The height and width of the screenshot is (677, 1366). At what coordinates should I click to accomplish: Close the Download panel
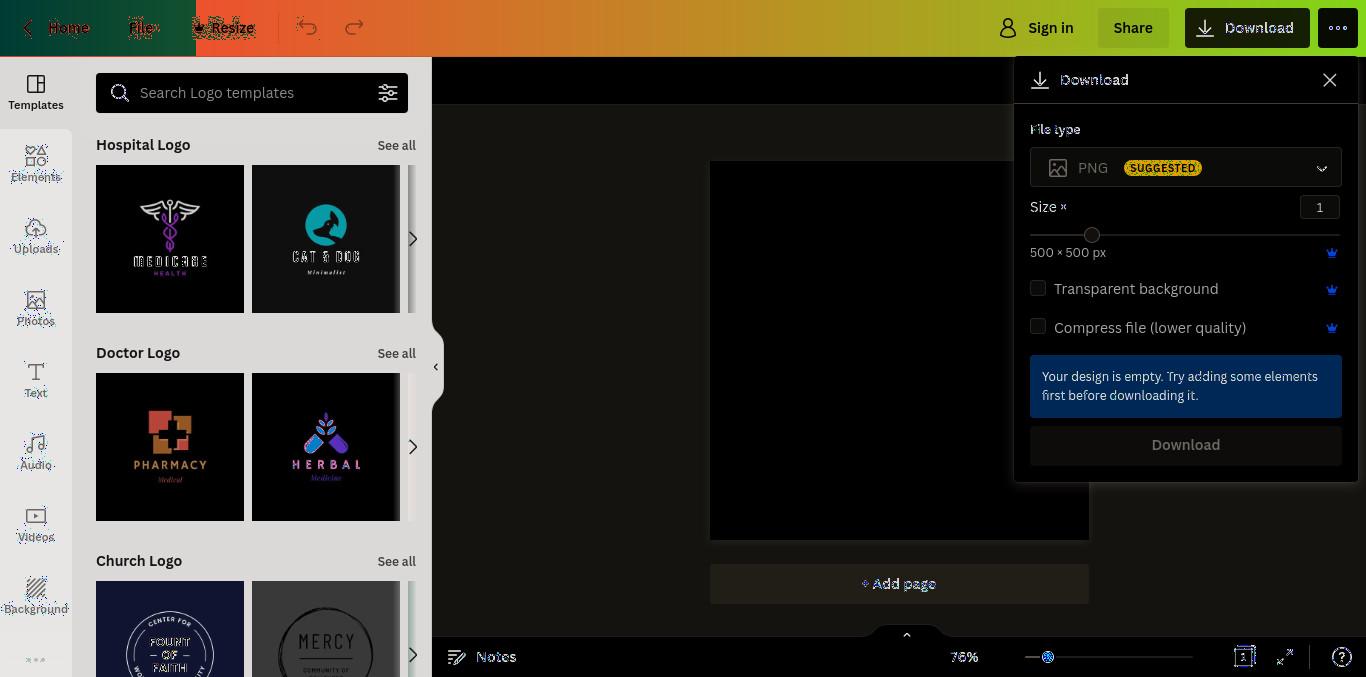coord(1330,80)
